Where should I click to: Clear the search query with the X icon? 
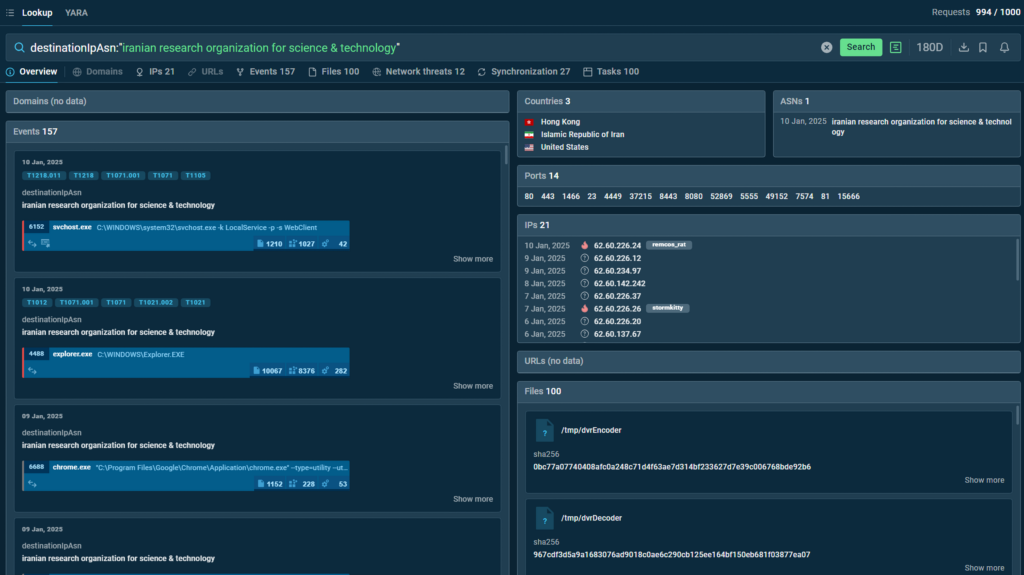coord(827,47)
